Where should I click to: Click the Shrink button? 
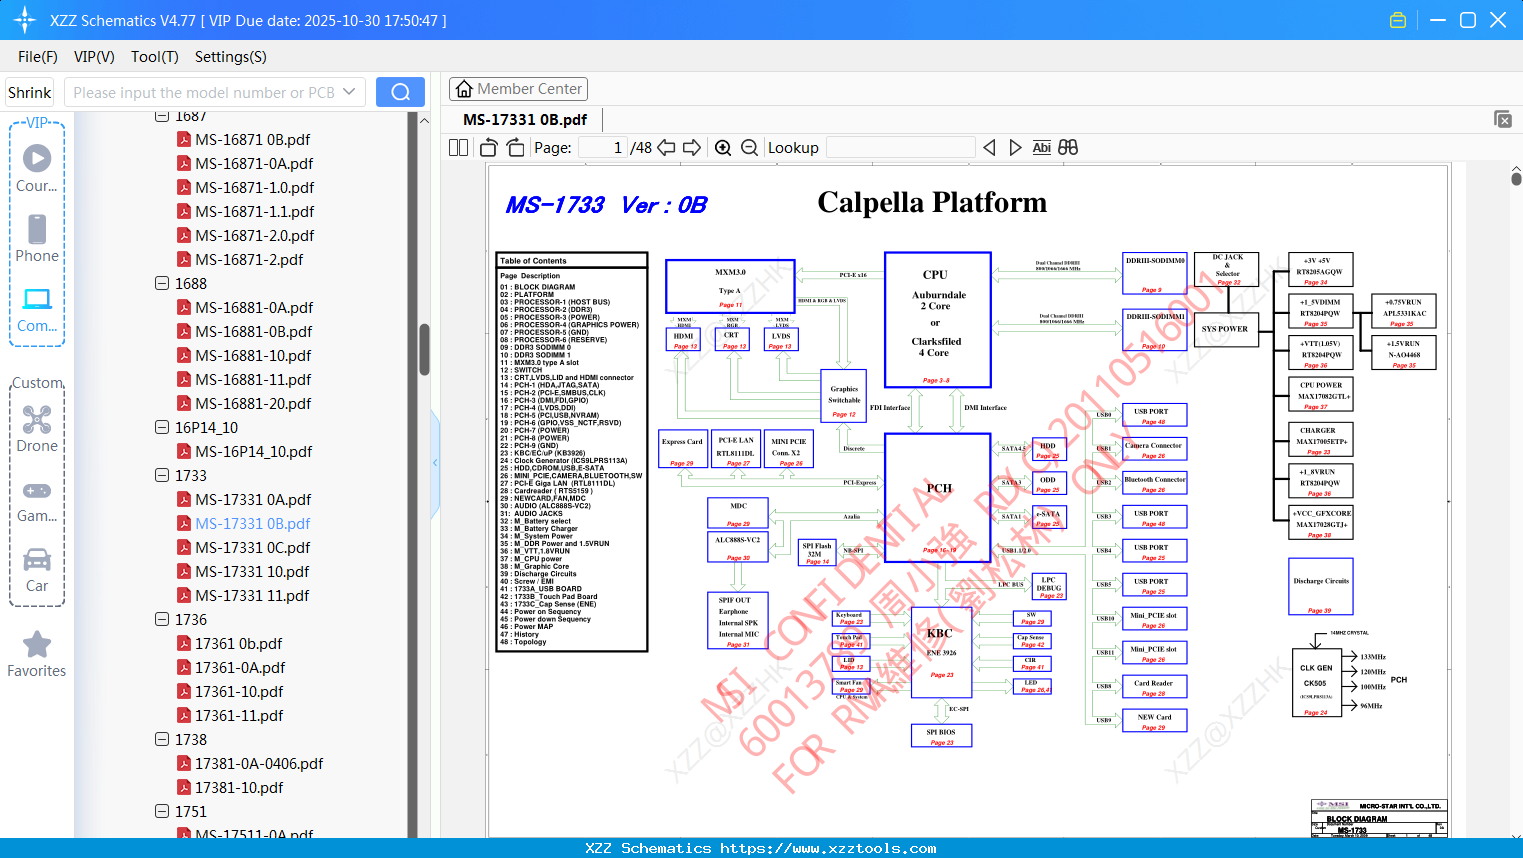[x=30, y=92]
